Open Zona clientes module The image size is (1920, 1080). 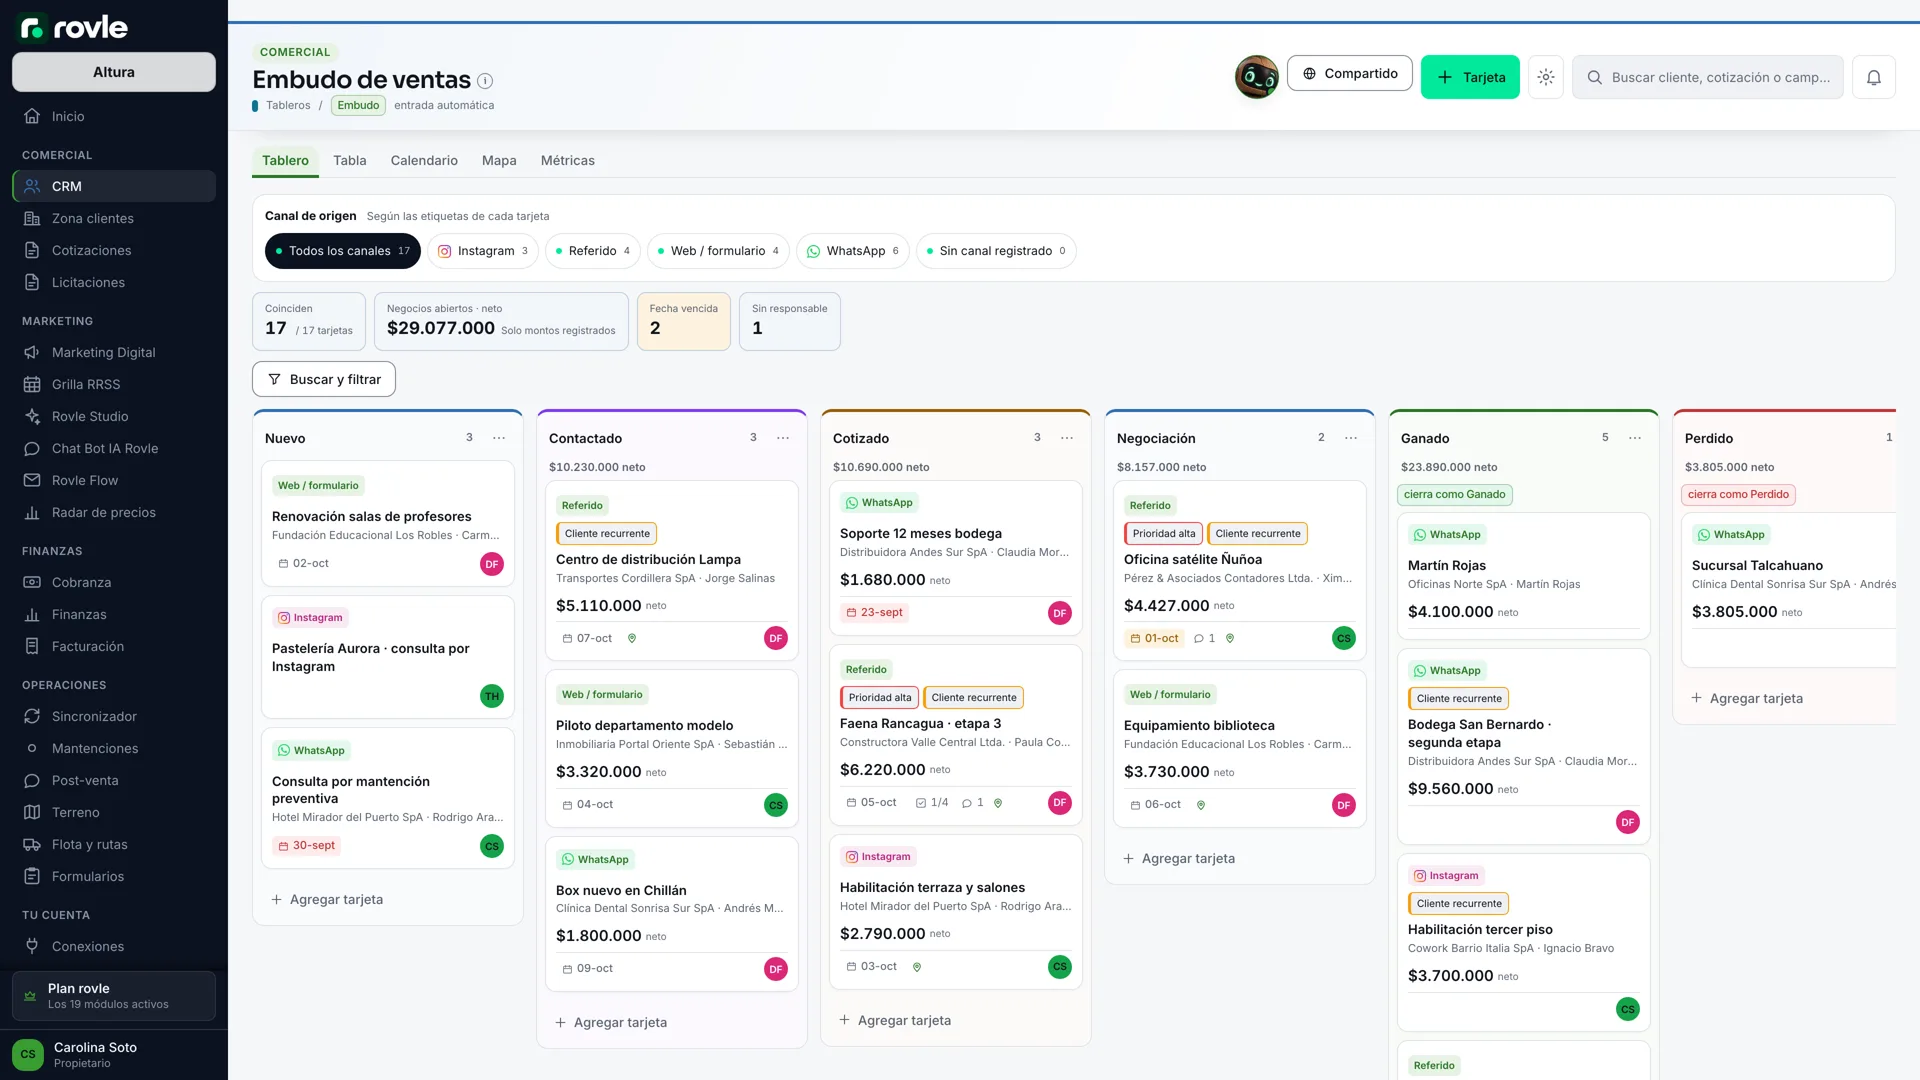(x=114, y=218)
